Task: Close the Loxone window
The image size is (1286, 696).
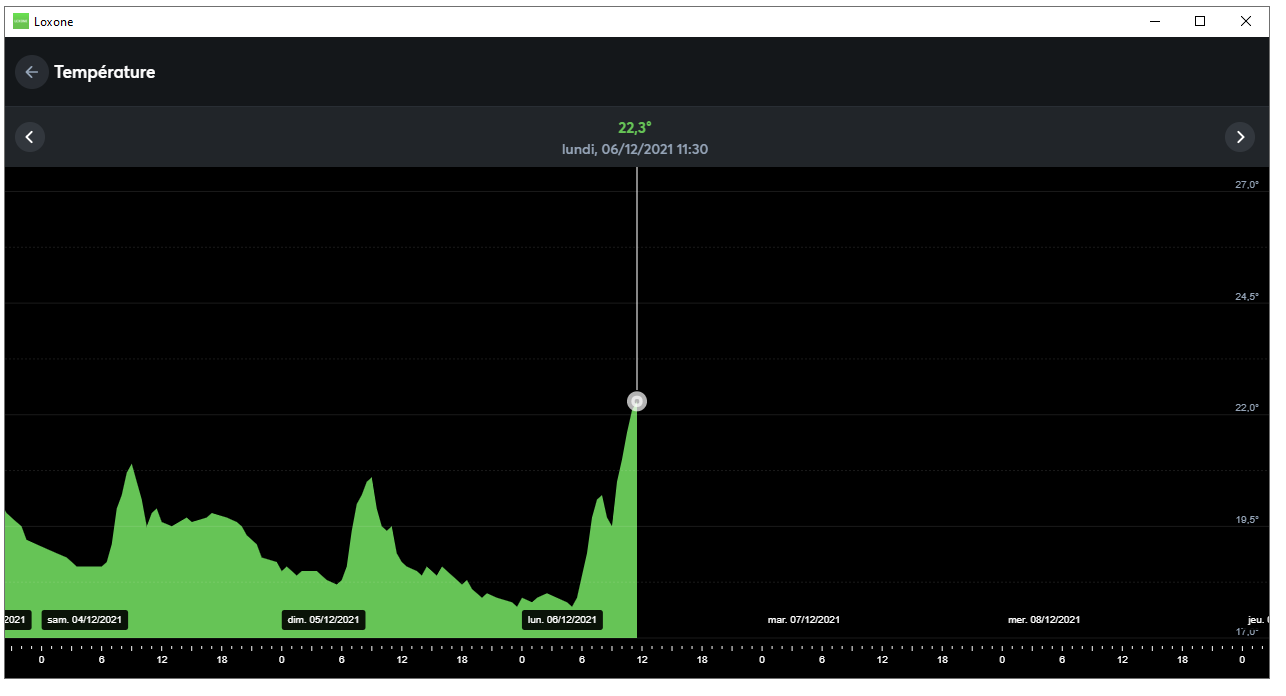Action: coord(1246,21)
